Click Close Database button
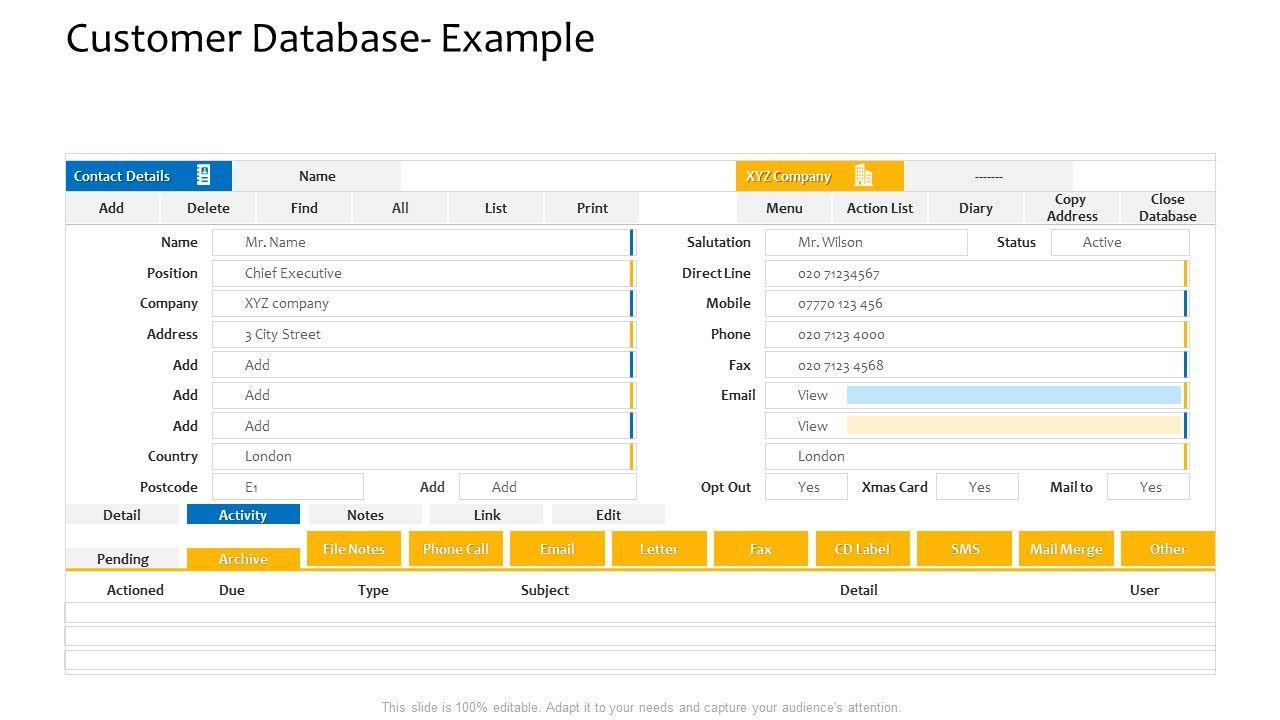This screenshot has width=1280, height=720. tap(1167, 208)
